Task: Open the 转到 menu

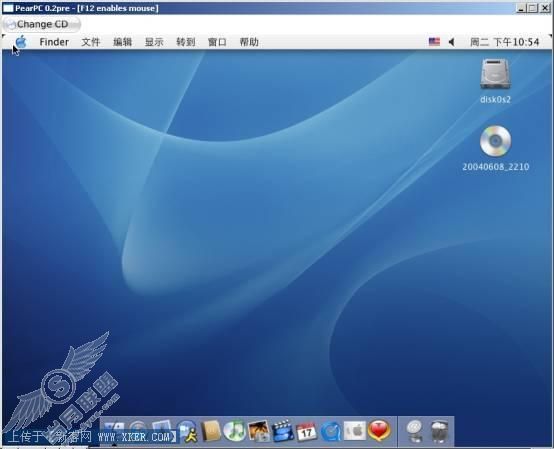Action: point(185,42)
